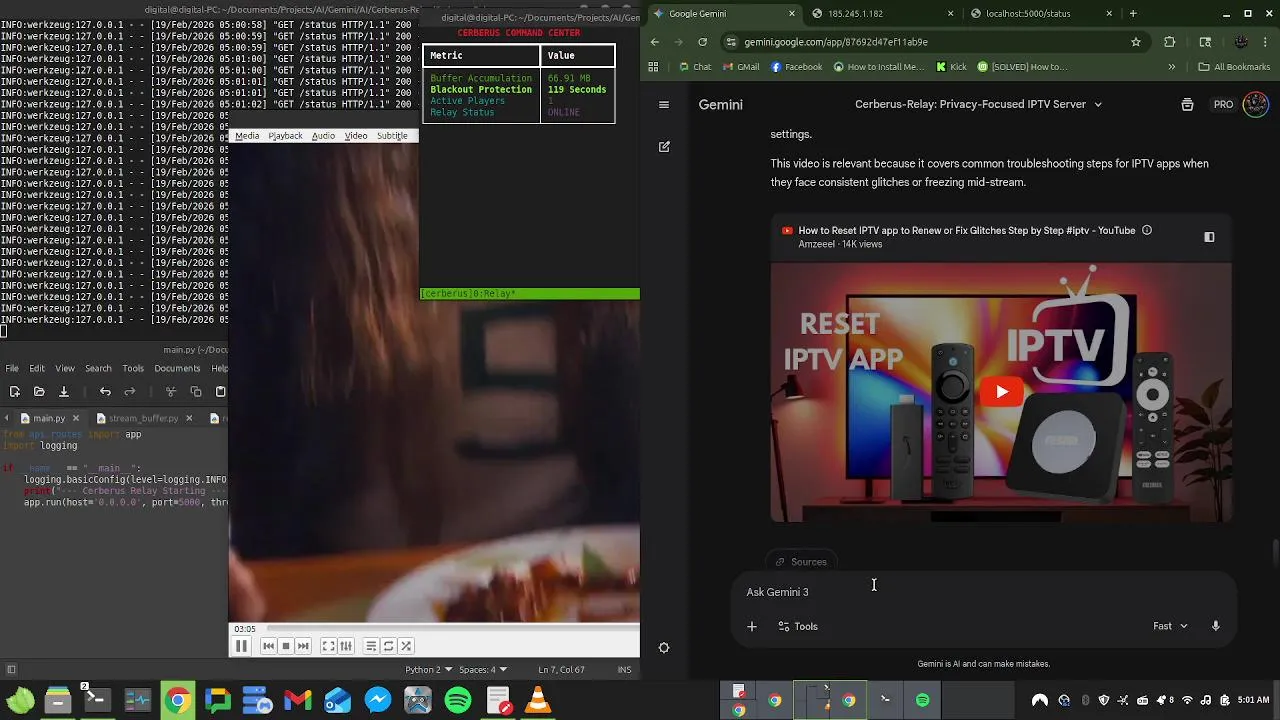1280x720 pixels.
Task: Switch to the localhost:5000/status browser tab
Action: click(1040, 14)
